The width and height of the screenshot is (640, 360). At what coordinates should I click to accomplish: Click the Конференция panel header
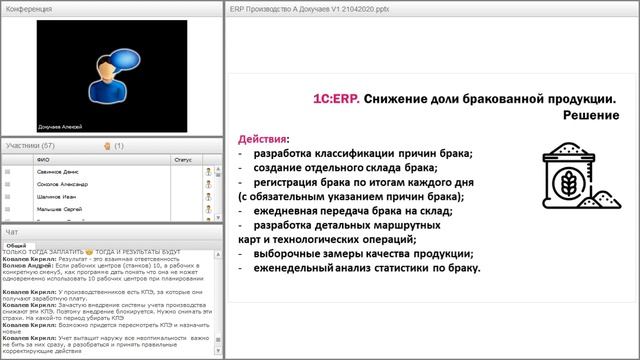coord(112,9)
